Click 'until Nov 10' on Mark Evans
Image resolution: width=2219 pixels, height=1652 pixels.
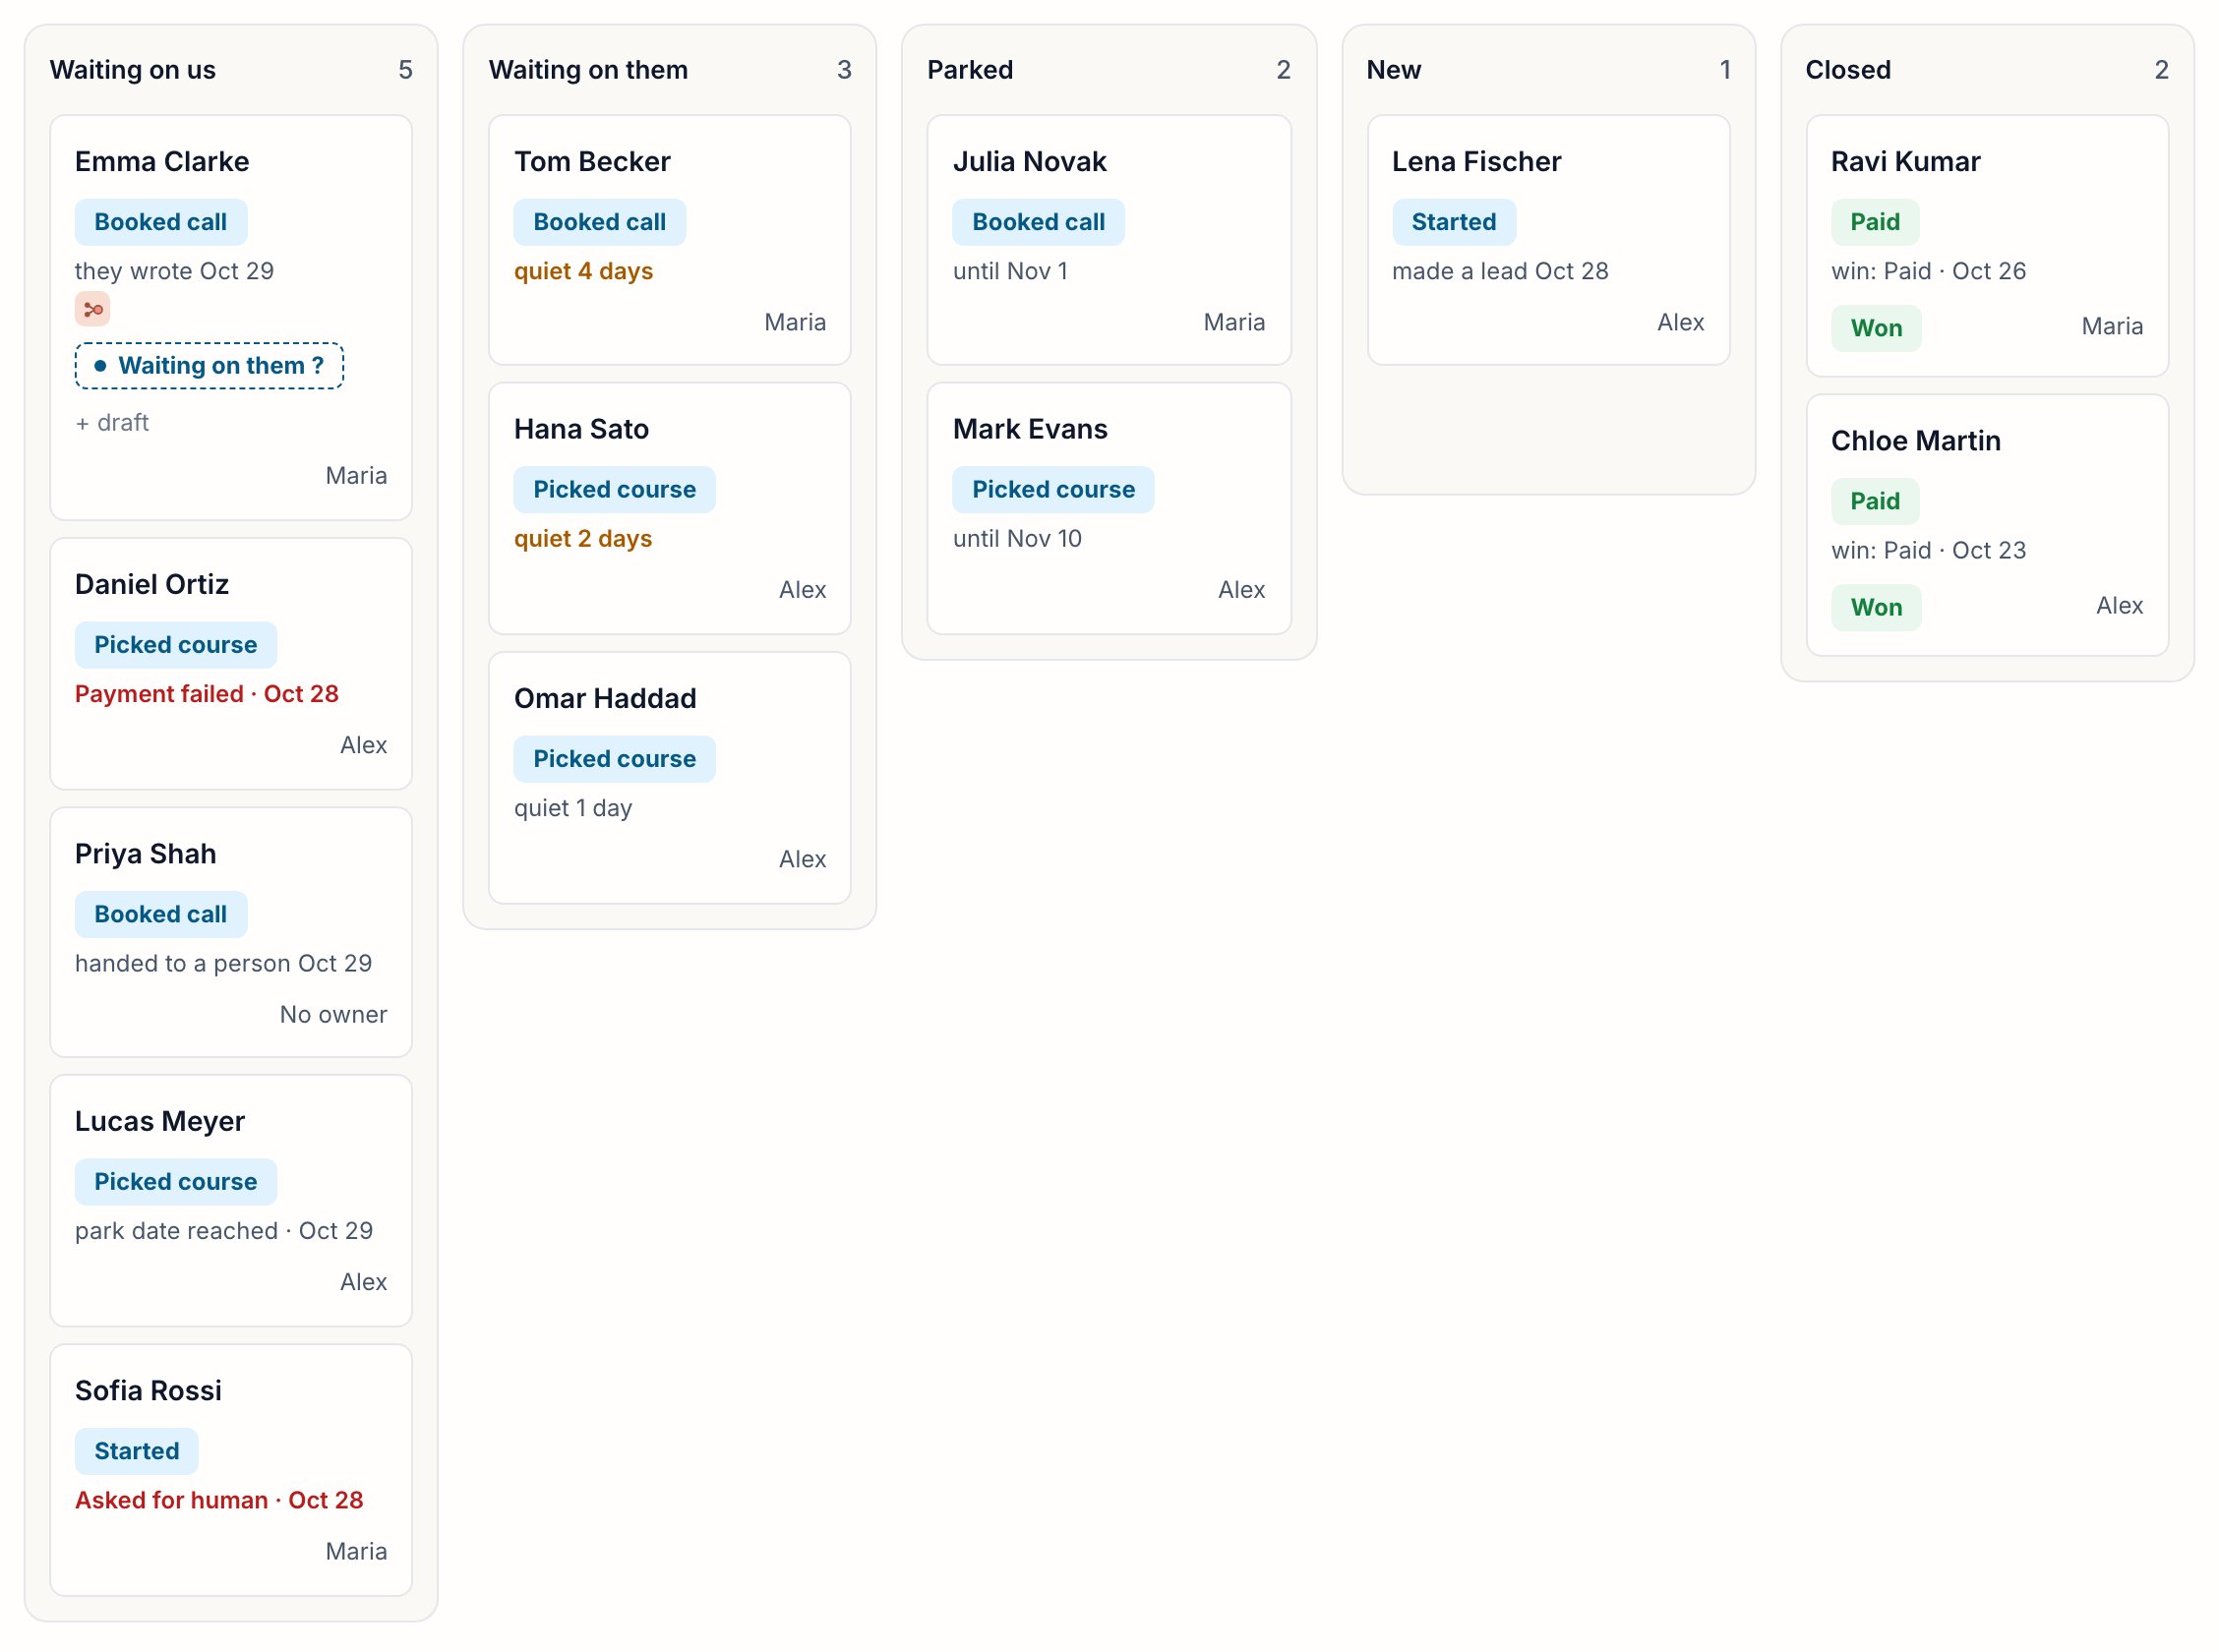[x=1018, y=539]
